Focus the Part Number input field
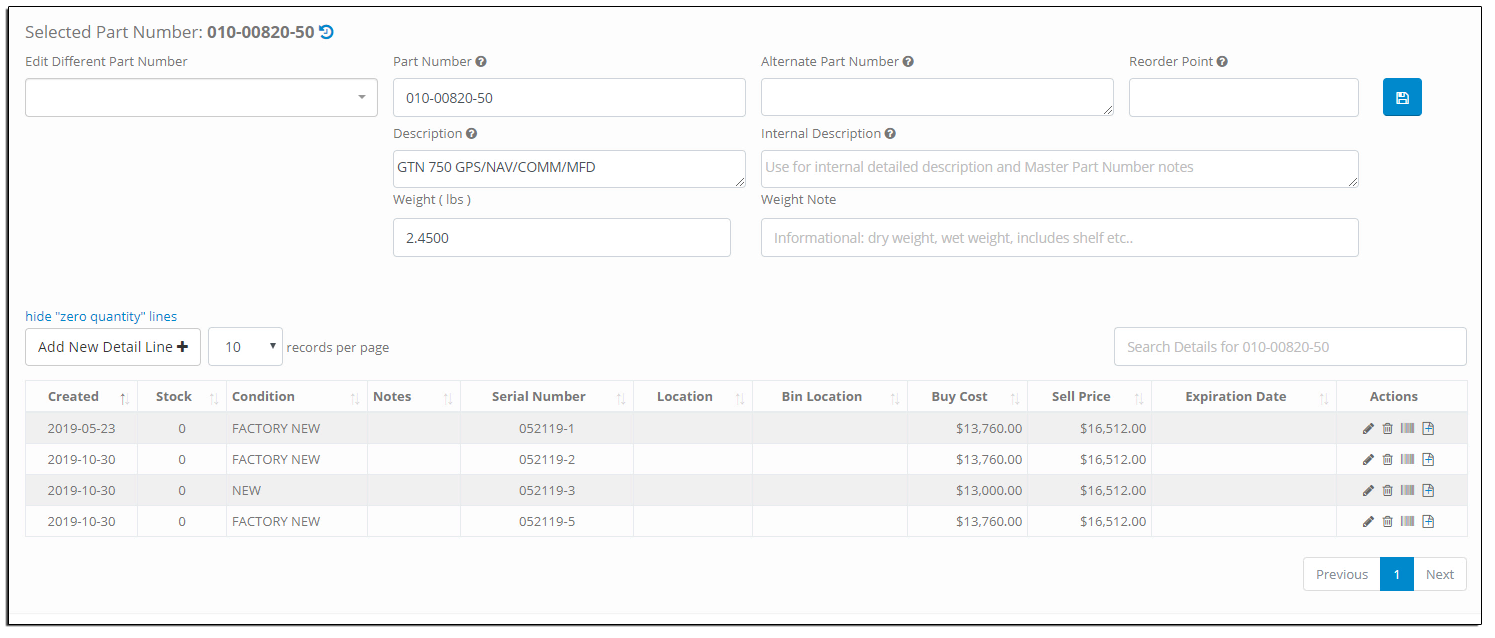Viewport: 1495px width, 638px height. coord(569,97)
